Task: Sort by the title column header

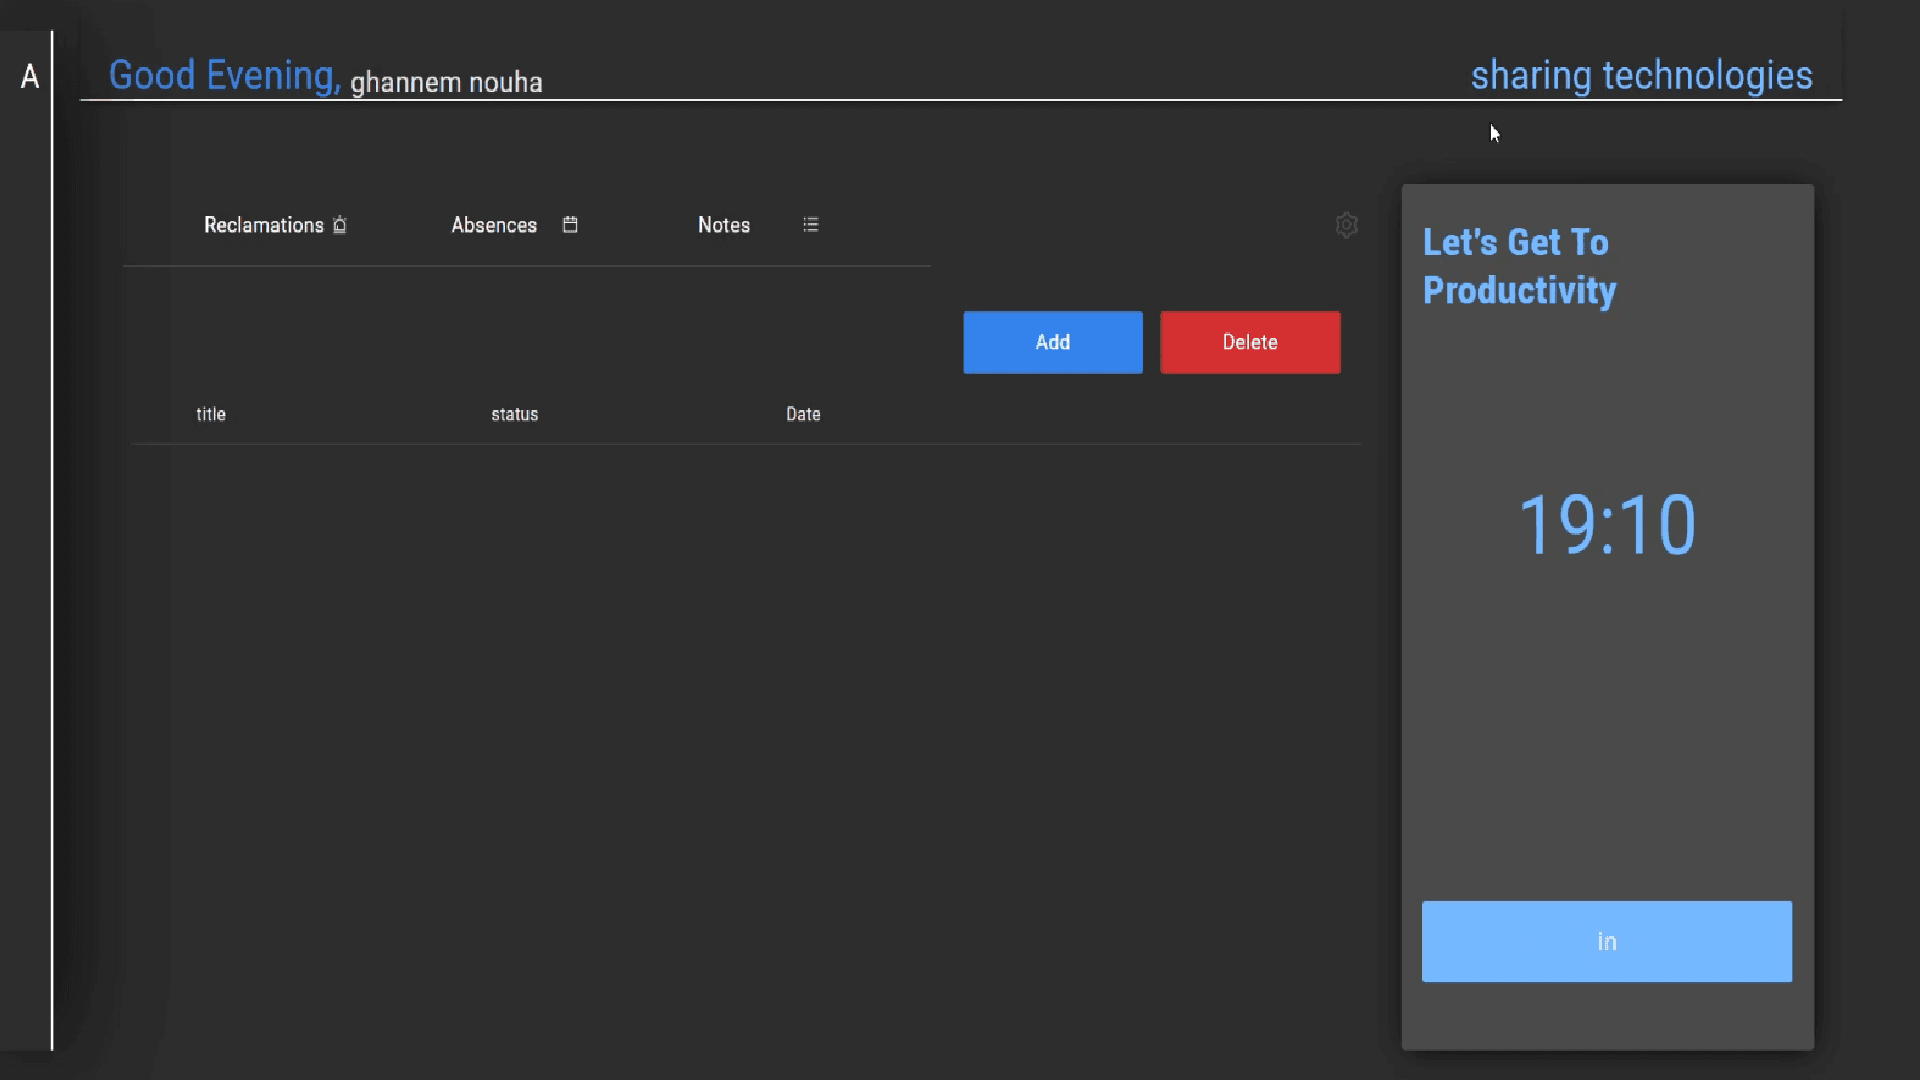Action: pyautogui.click(x=211, y=414)
